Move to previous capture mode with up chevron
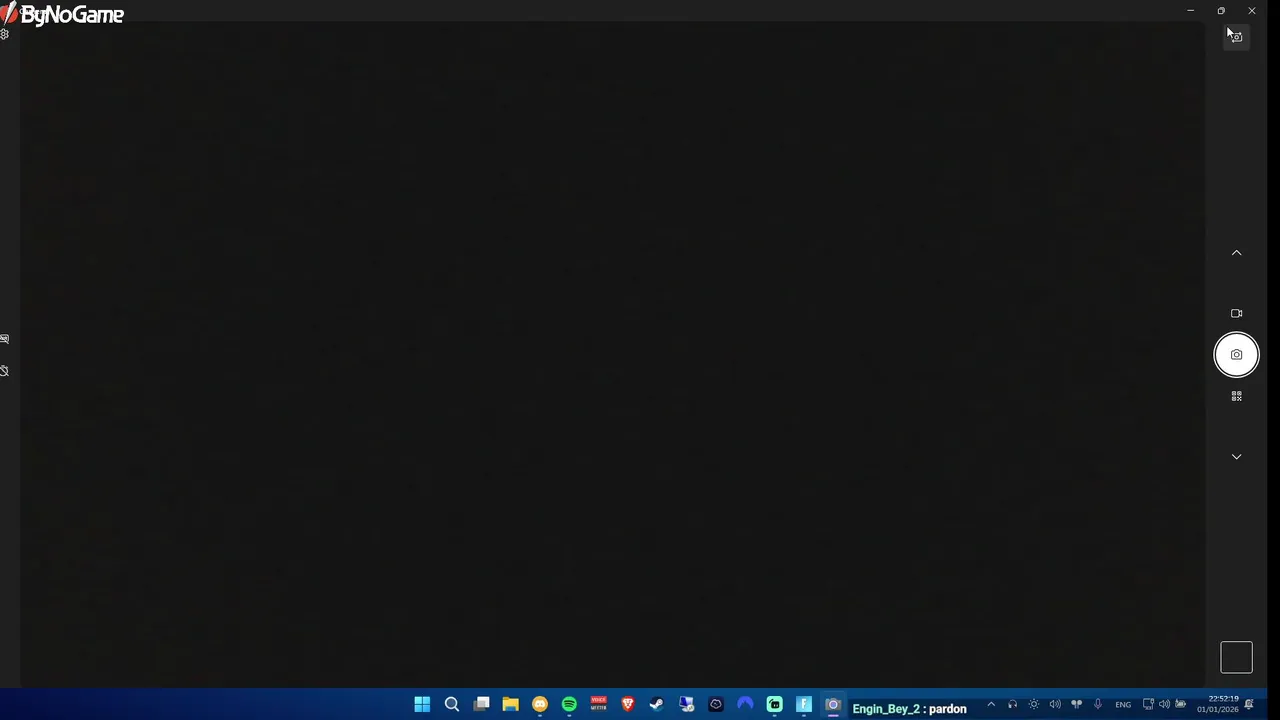This screenshot has height=720, width=1280. (1236, 253)
